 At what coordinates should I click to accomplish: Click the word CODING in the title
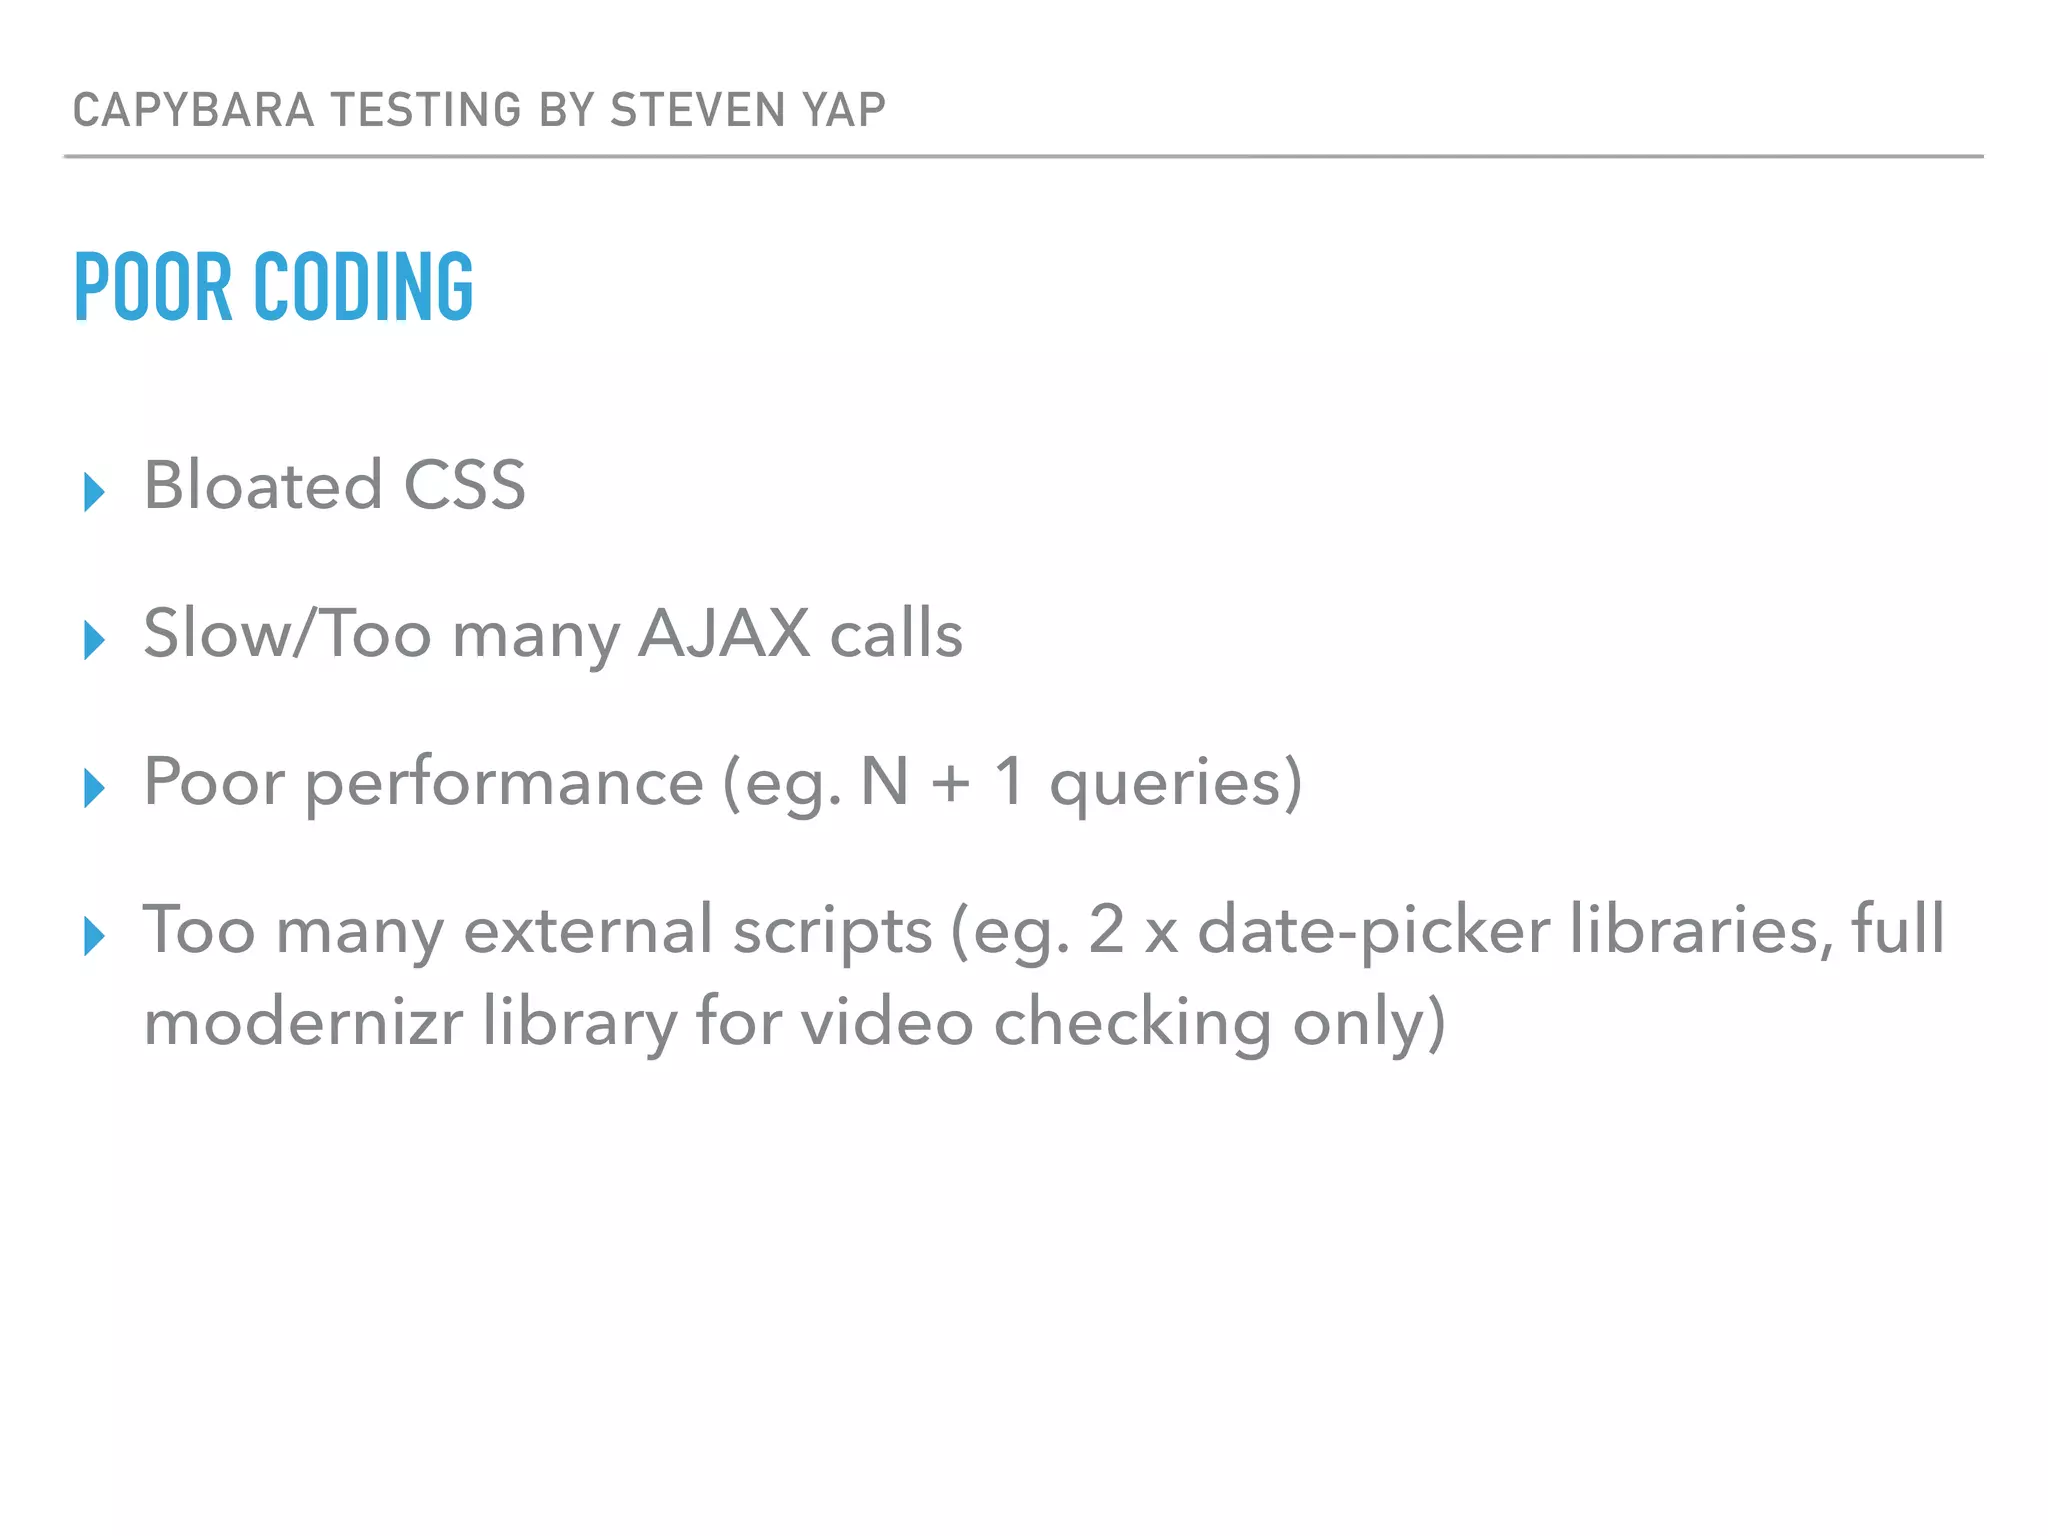tap(364, 287)
